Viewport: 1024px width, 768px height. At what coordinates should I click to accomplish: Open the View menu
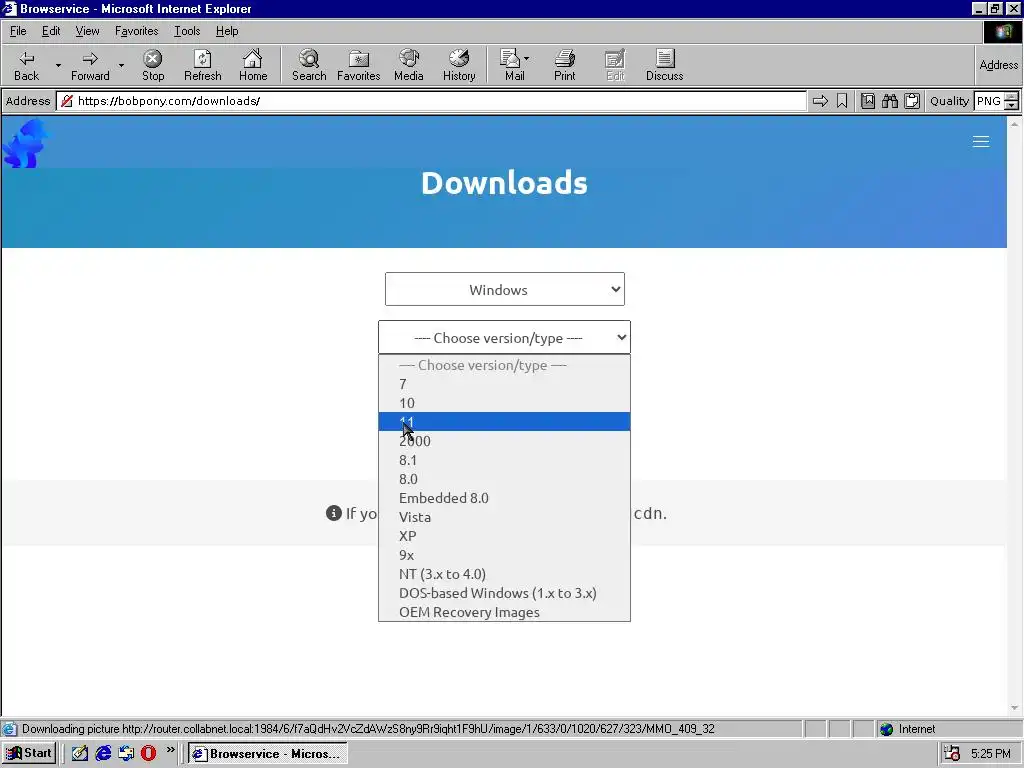tap(87, 31)
